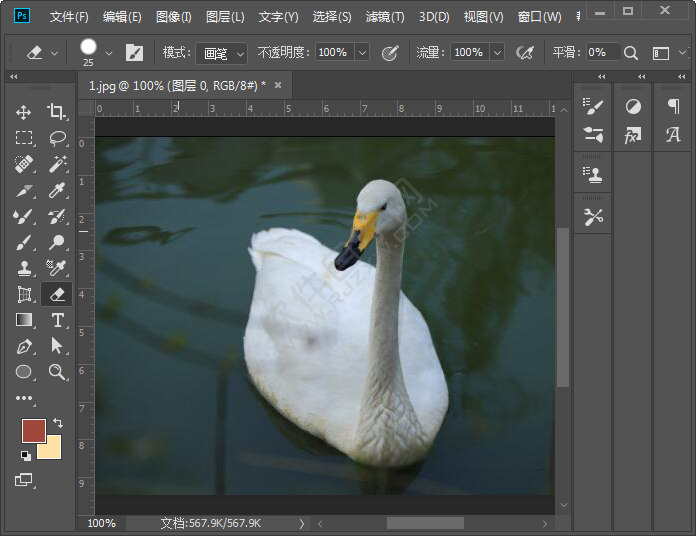Viewport: 696px width, 536px height.
Task: Pick the Zoom tool in toolbox
Action: pos(57,372)
